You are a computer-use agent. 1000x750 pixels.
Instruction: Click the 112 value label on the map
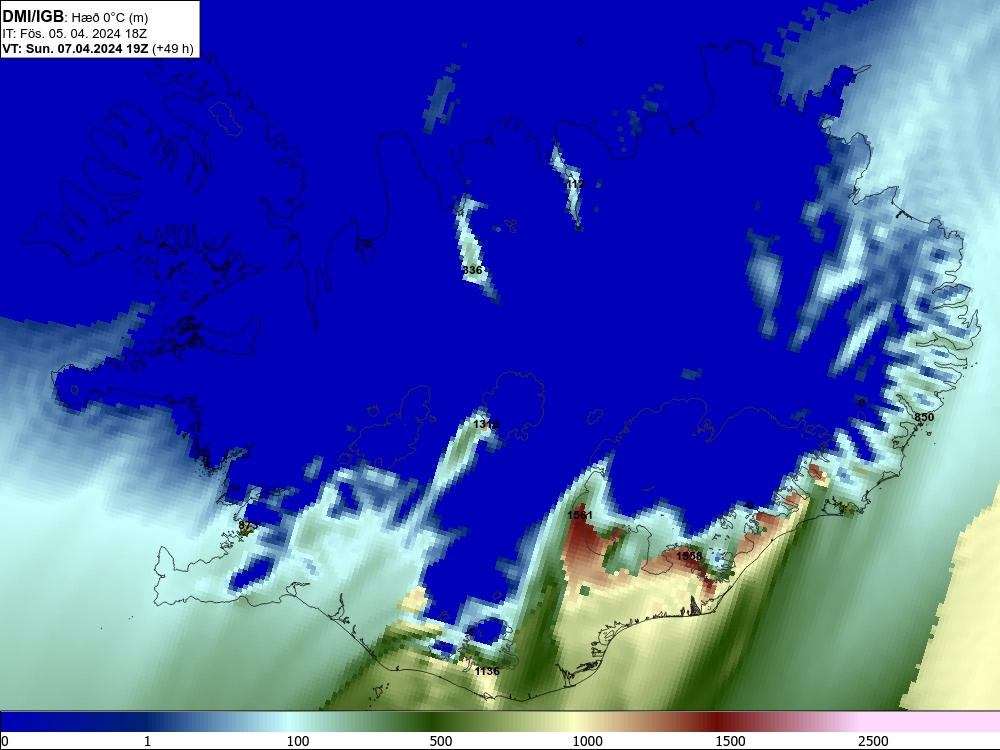point(575,184)
